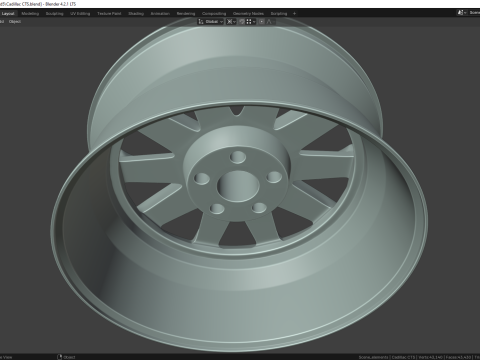Image resolution: width=480 pixels, height=360 pixels.
Task: Switch to the Sculpting workspace tab
Action: click(x=54, y=14)
